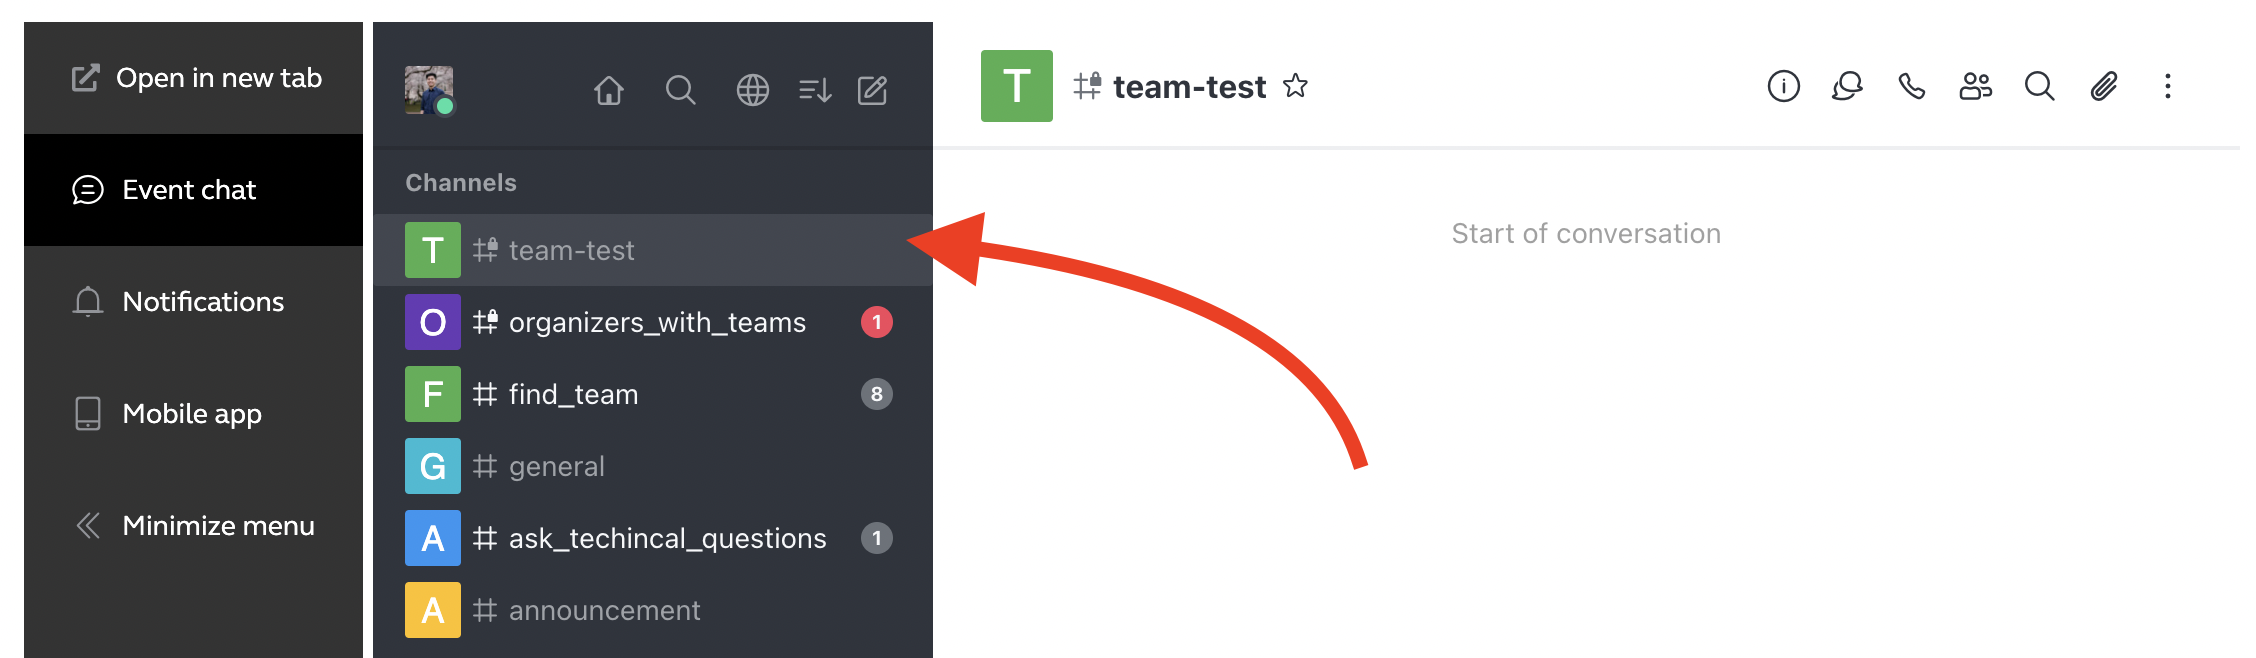This screenshot has height=658, width=2256.
Task: Open the discussions chat bubbles icon
Action: coord(1847,87)
